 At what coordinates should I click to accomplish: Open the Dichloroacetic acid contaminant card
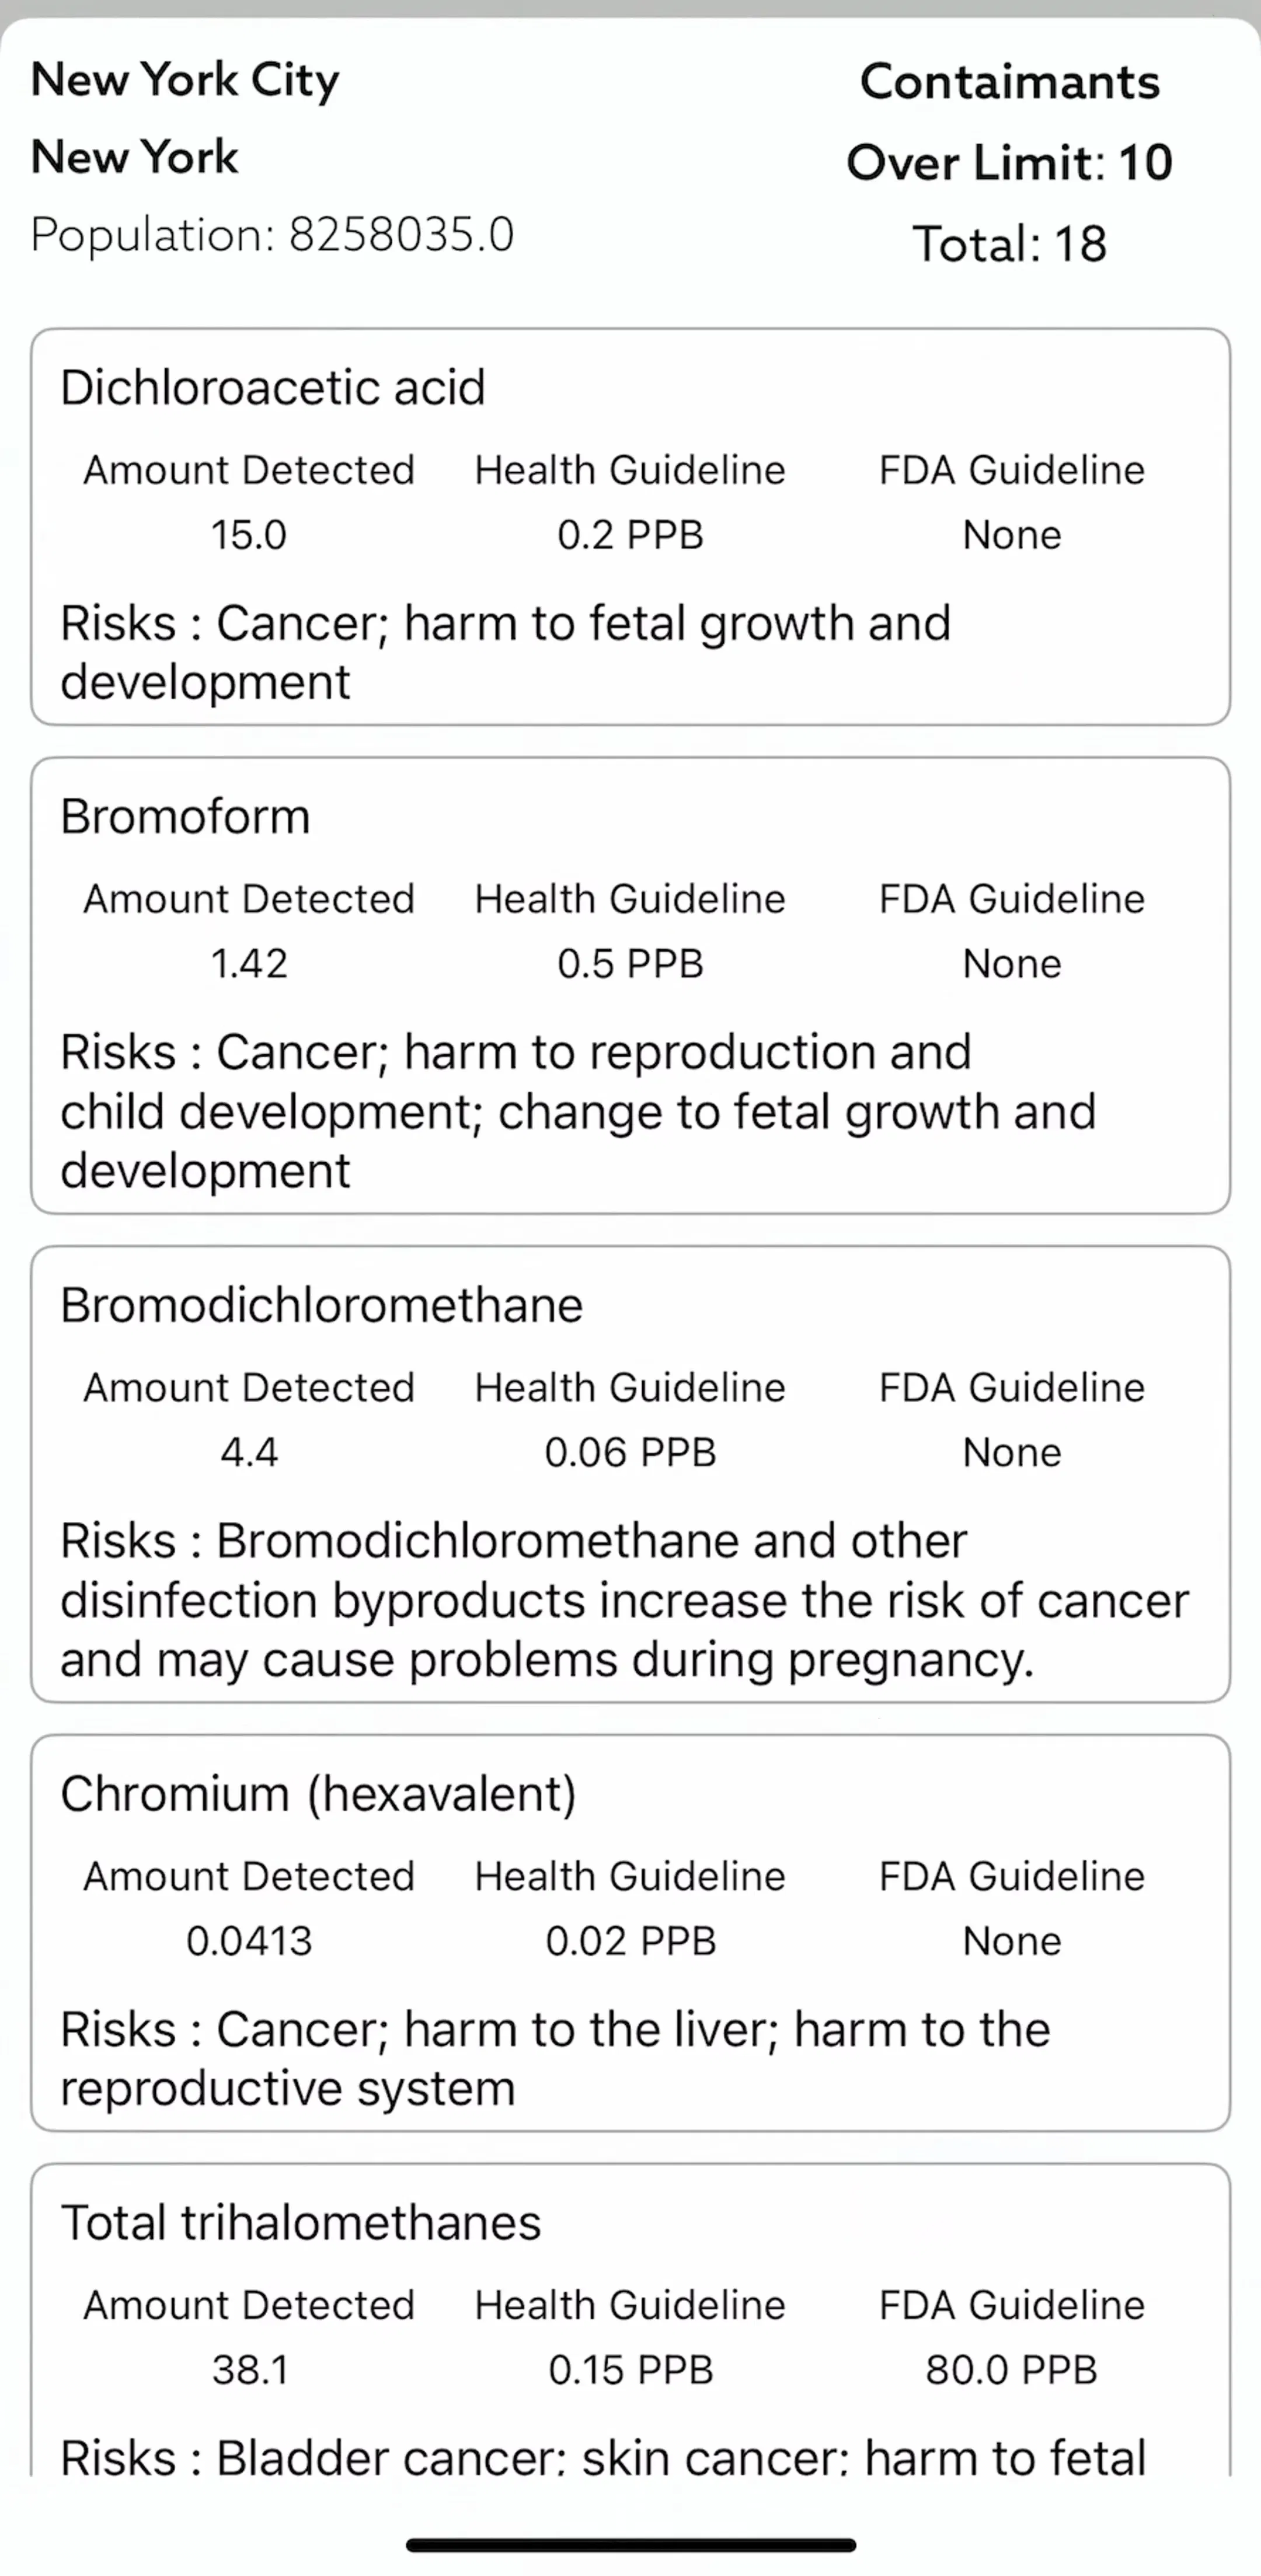tap(630, 527)
